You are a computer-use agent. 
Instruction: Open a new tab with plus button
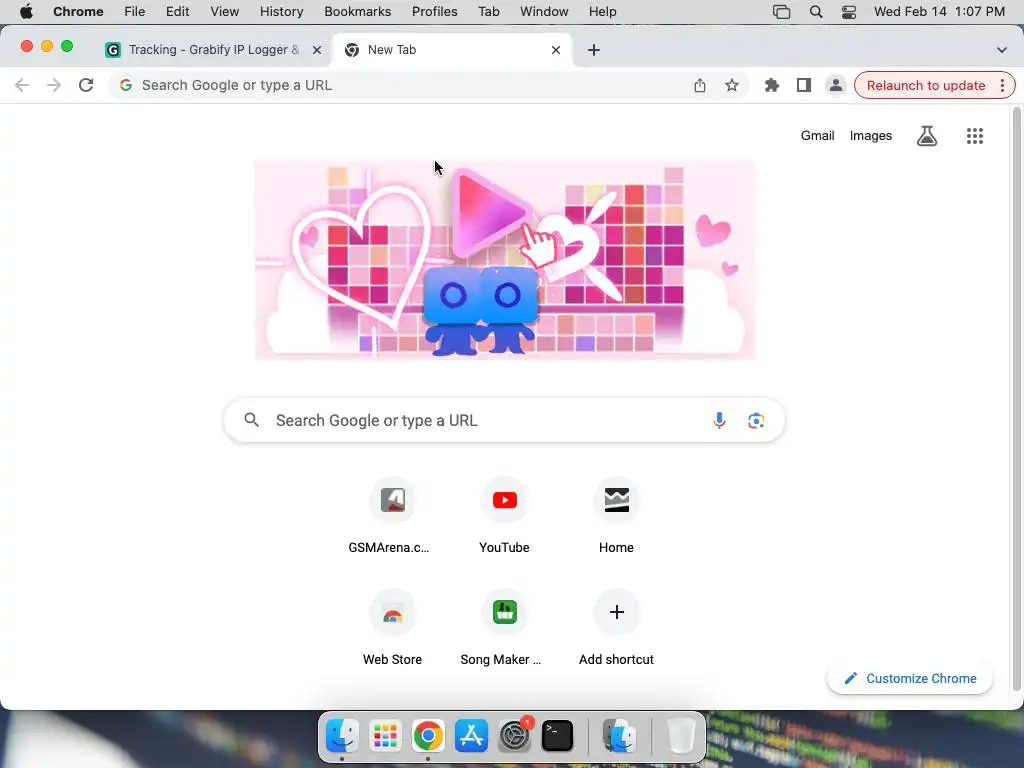point(594,50)
